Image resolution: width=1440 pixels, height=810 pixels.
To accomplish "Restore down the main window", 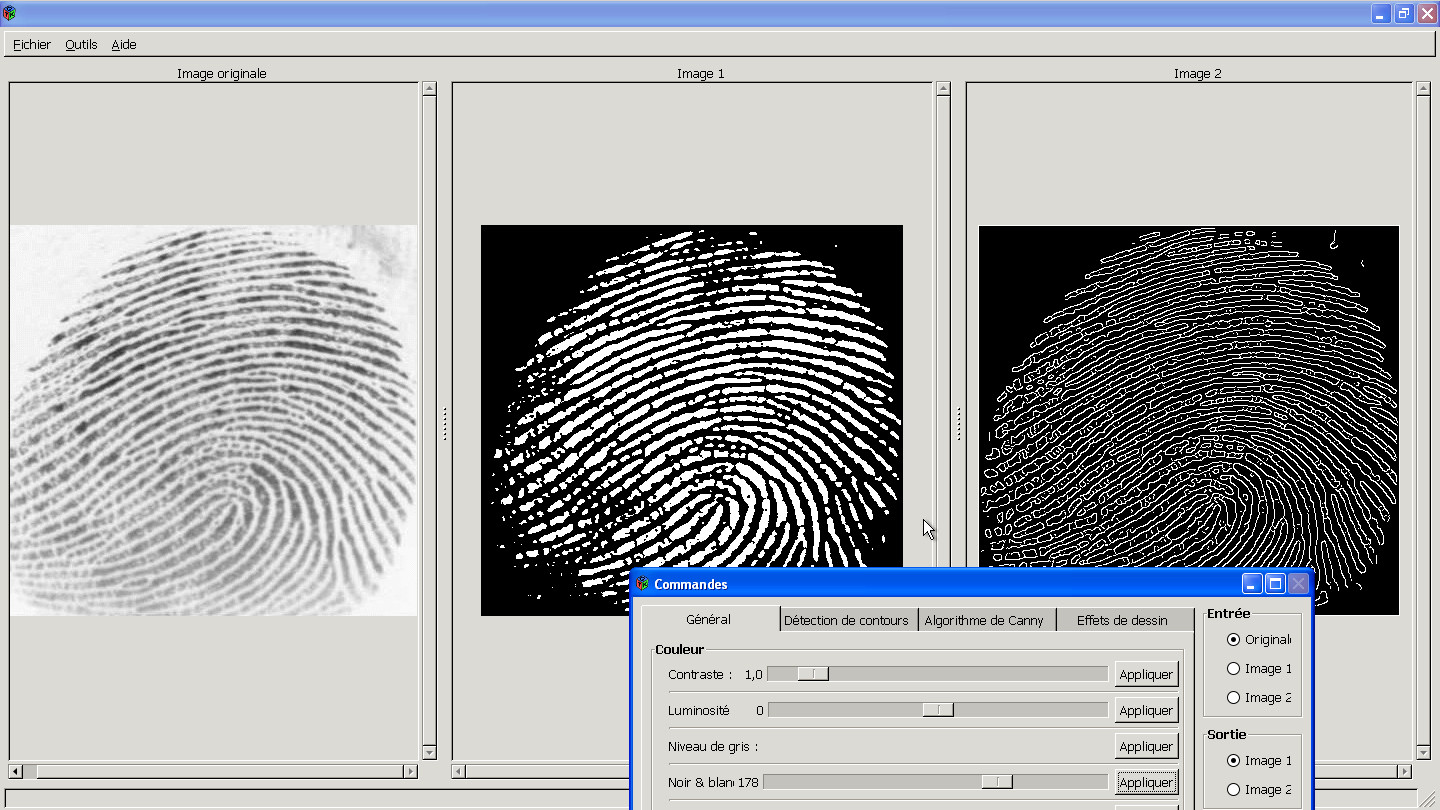I will 1404,13.
